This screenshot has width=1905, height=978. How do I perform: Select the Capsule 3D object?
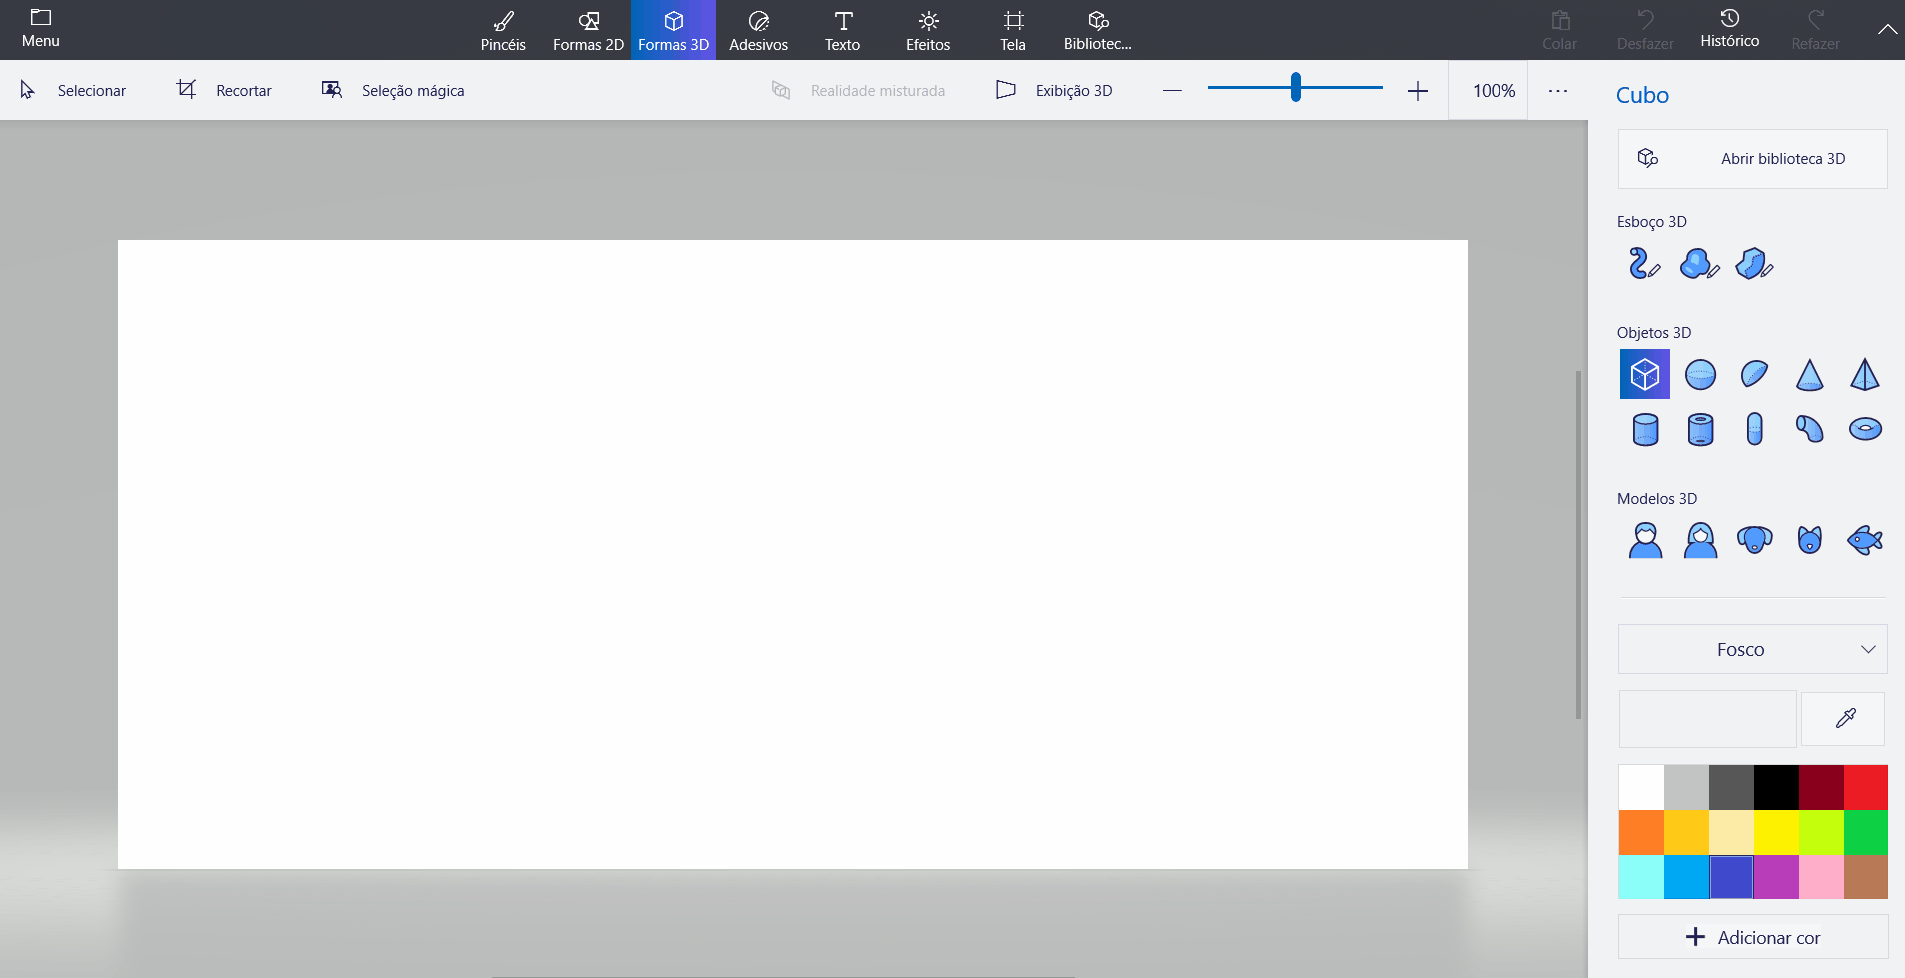(1755, 429)
